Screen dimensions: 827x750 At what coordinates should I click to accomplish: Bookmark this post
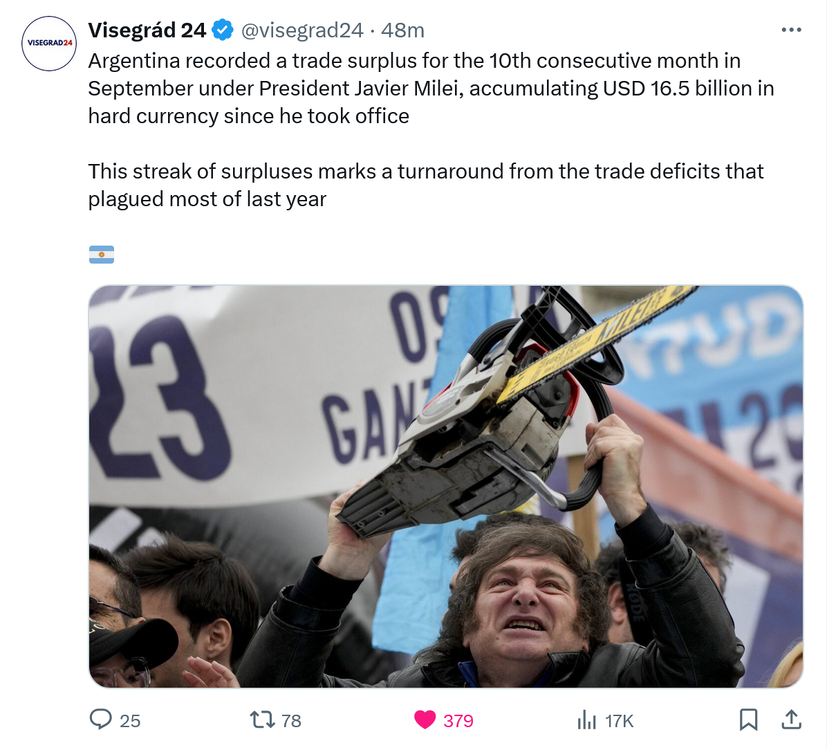(x=748, y=719)
